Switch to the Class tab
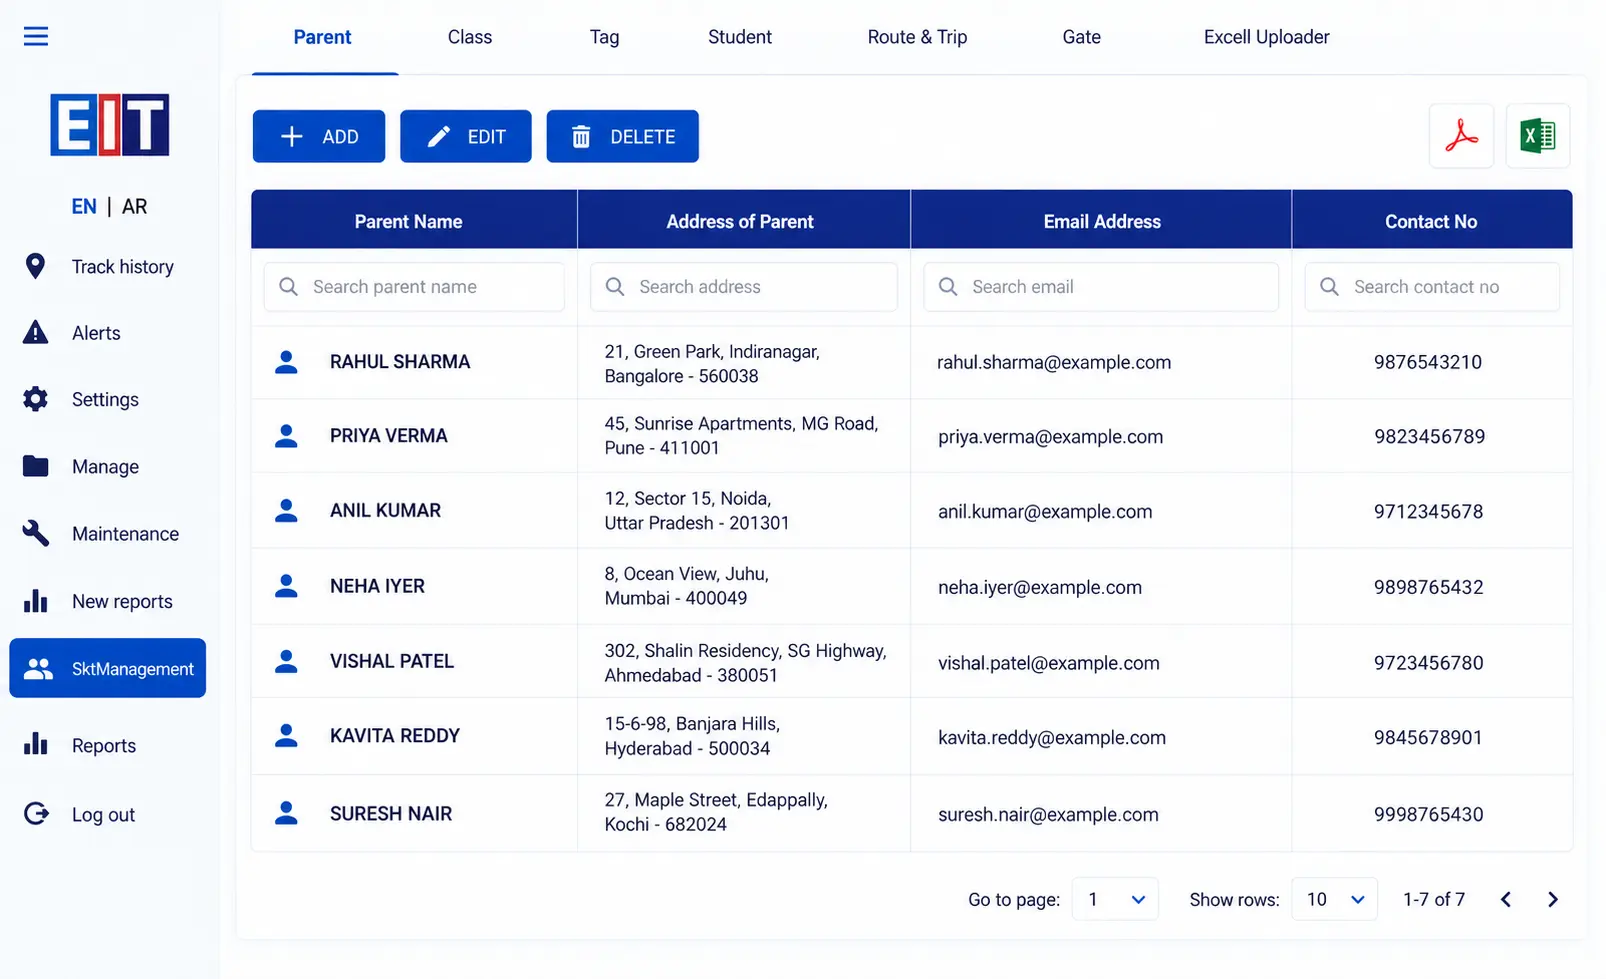Screen dimensions: 1606x979 point(470,37)
